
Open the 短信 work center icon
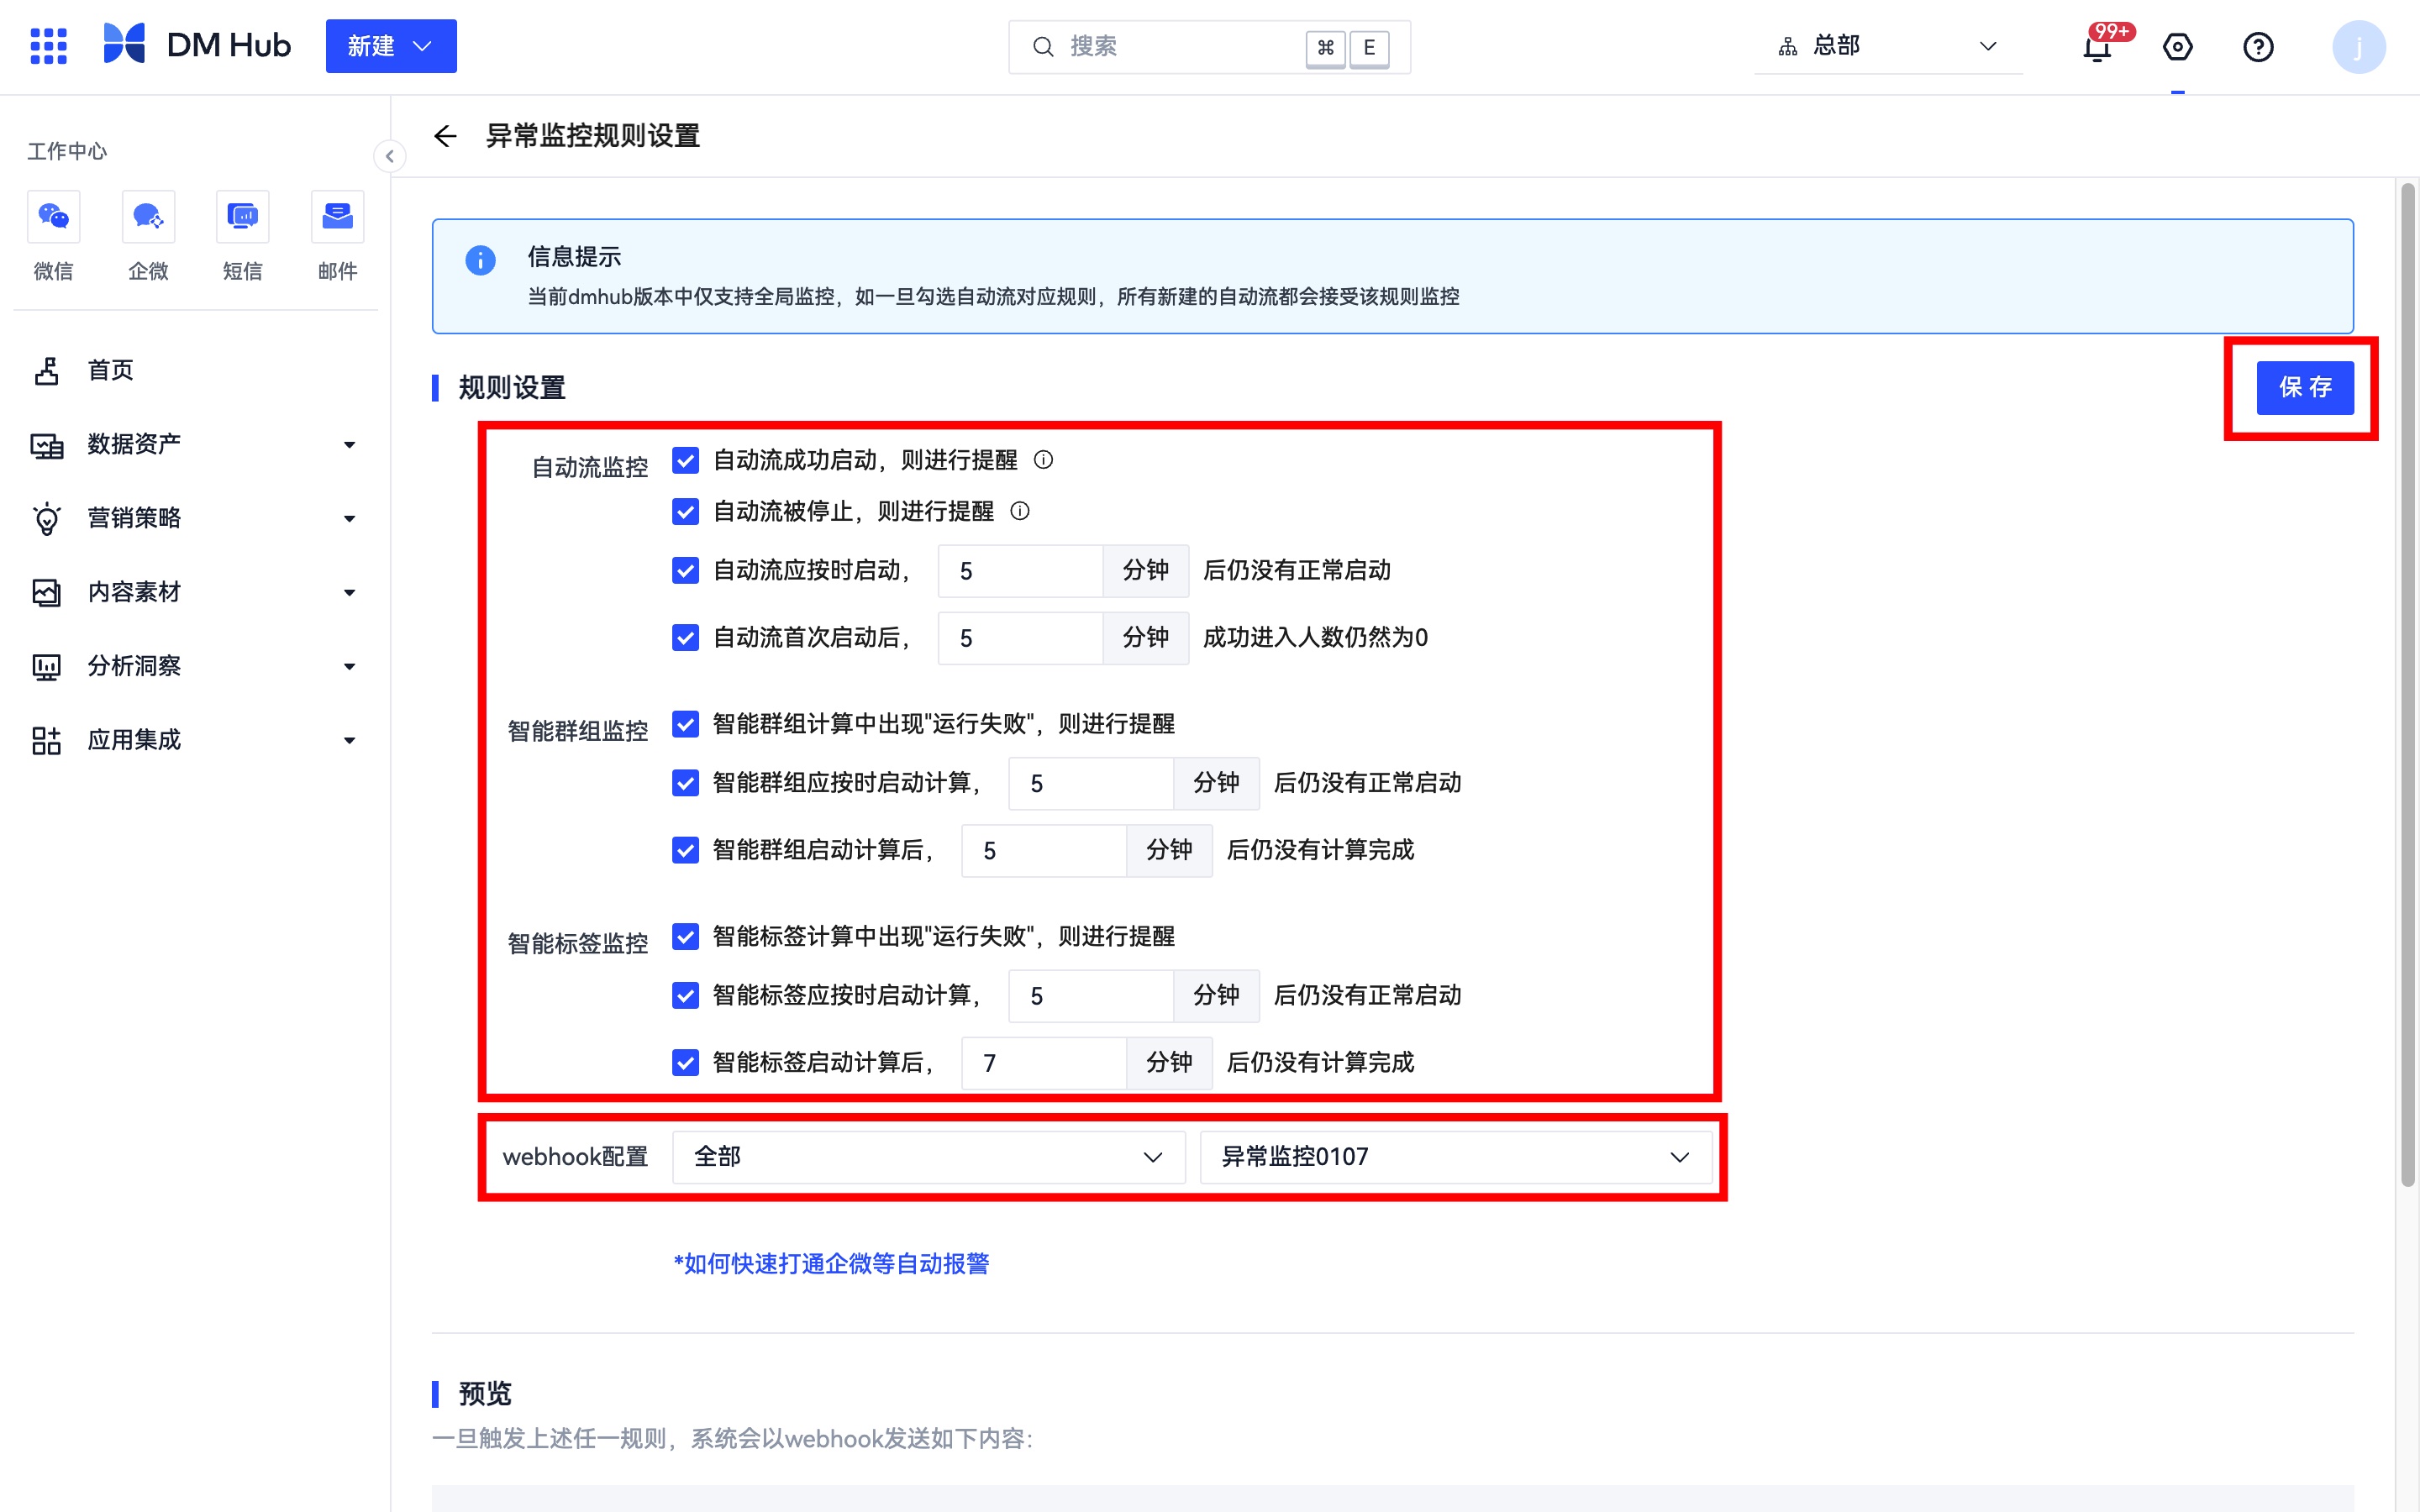click(x=242, y=216)
